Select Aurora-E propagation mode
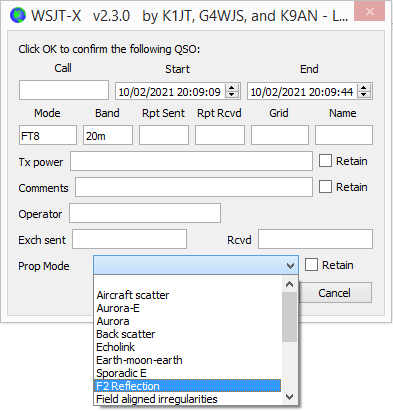 (188, 308)
